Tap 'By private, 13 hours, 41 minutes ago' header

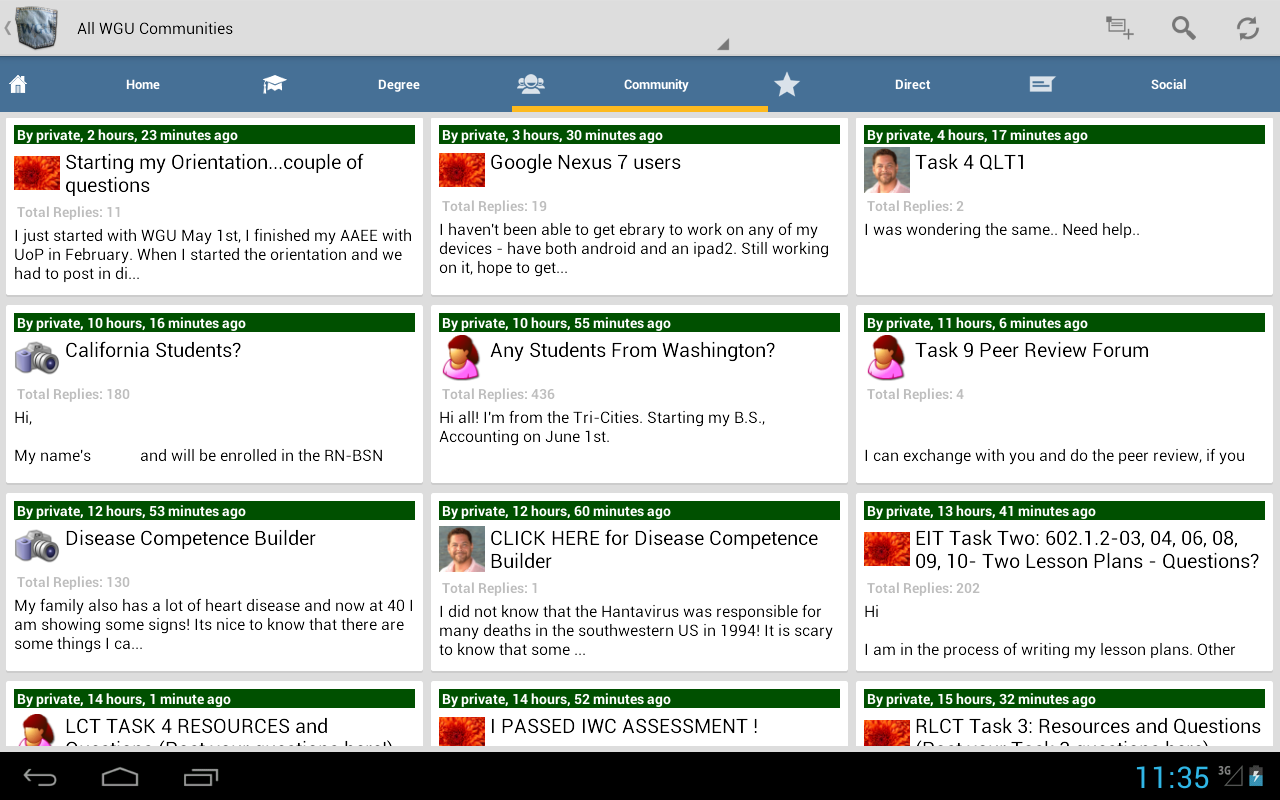(1064, 511)
